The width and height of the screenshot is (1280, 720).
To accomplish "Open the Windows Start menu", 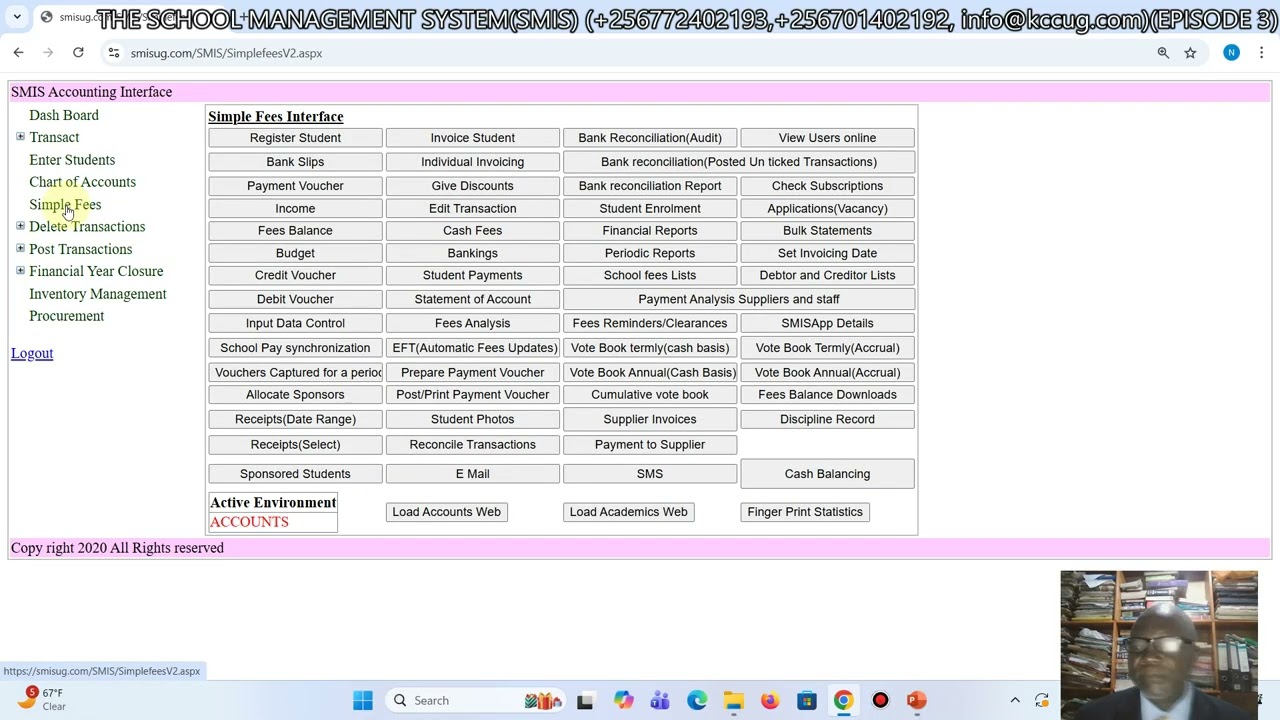I will pyautogui.click(x=362, y=700).
